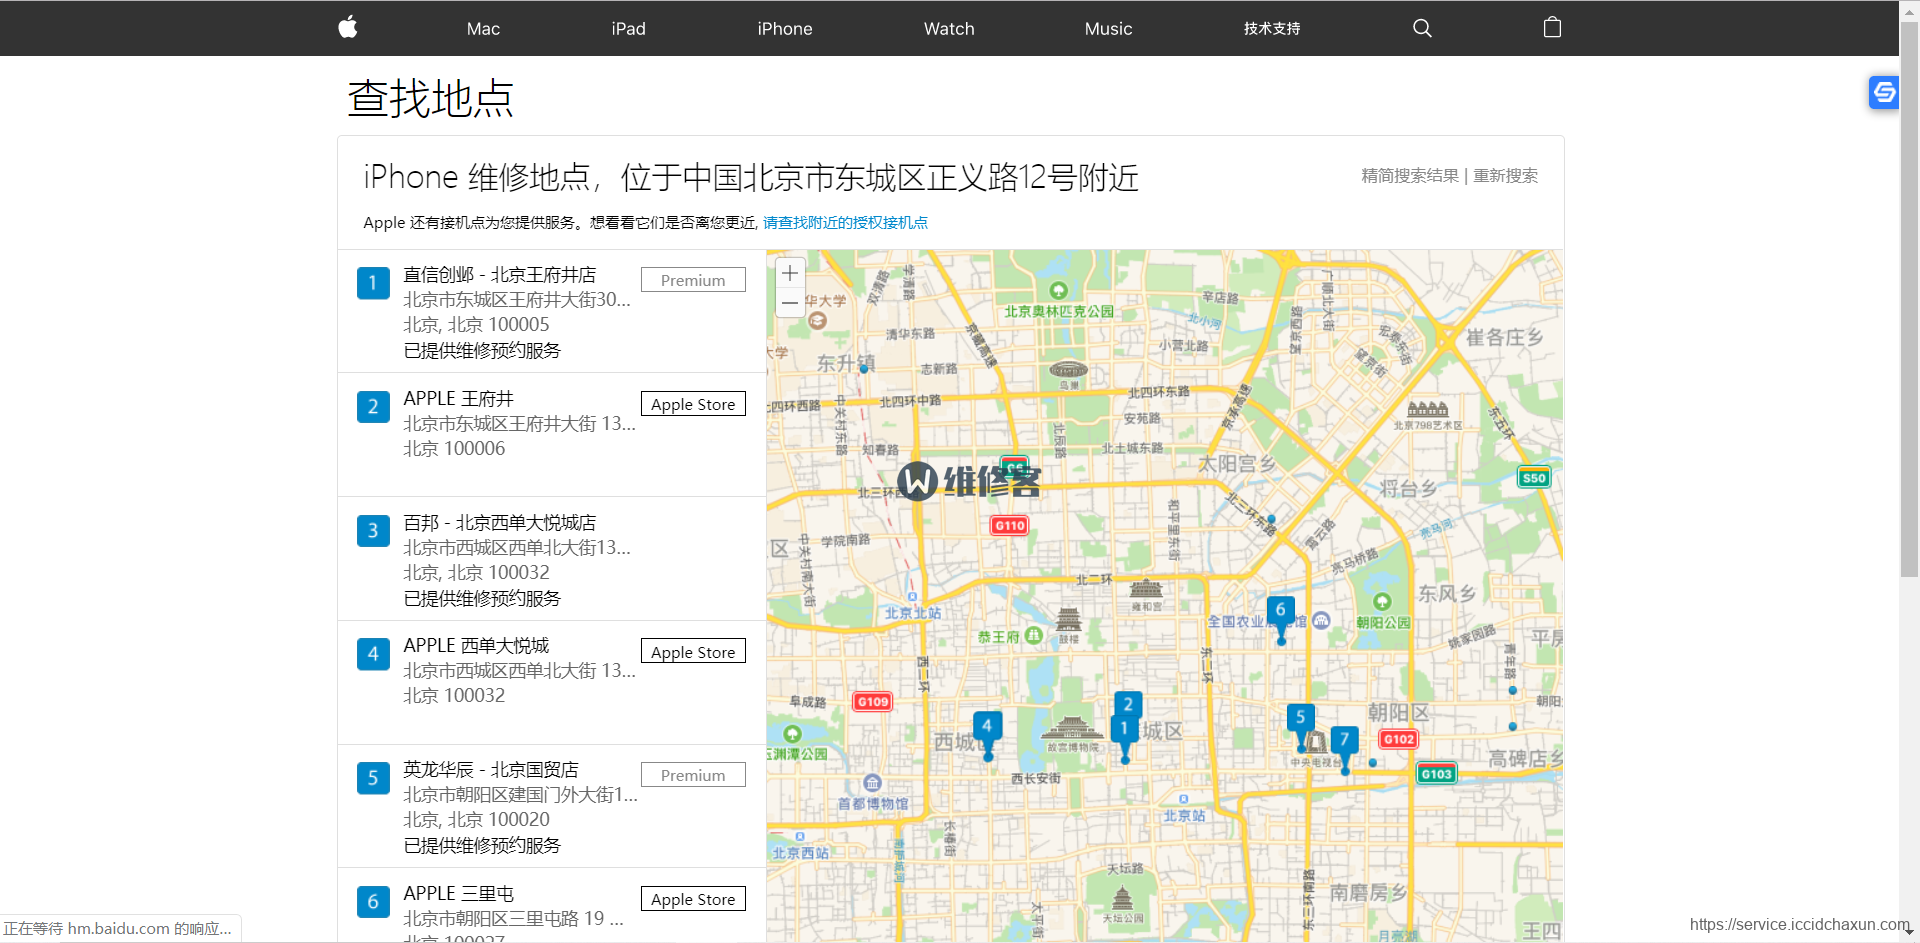The height and width of the screenshot is (943, 1920).
Task: Click number badge 3 for 百邦 store
Action: [373, 531]
